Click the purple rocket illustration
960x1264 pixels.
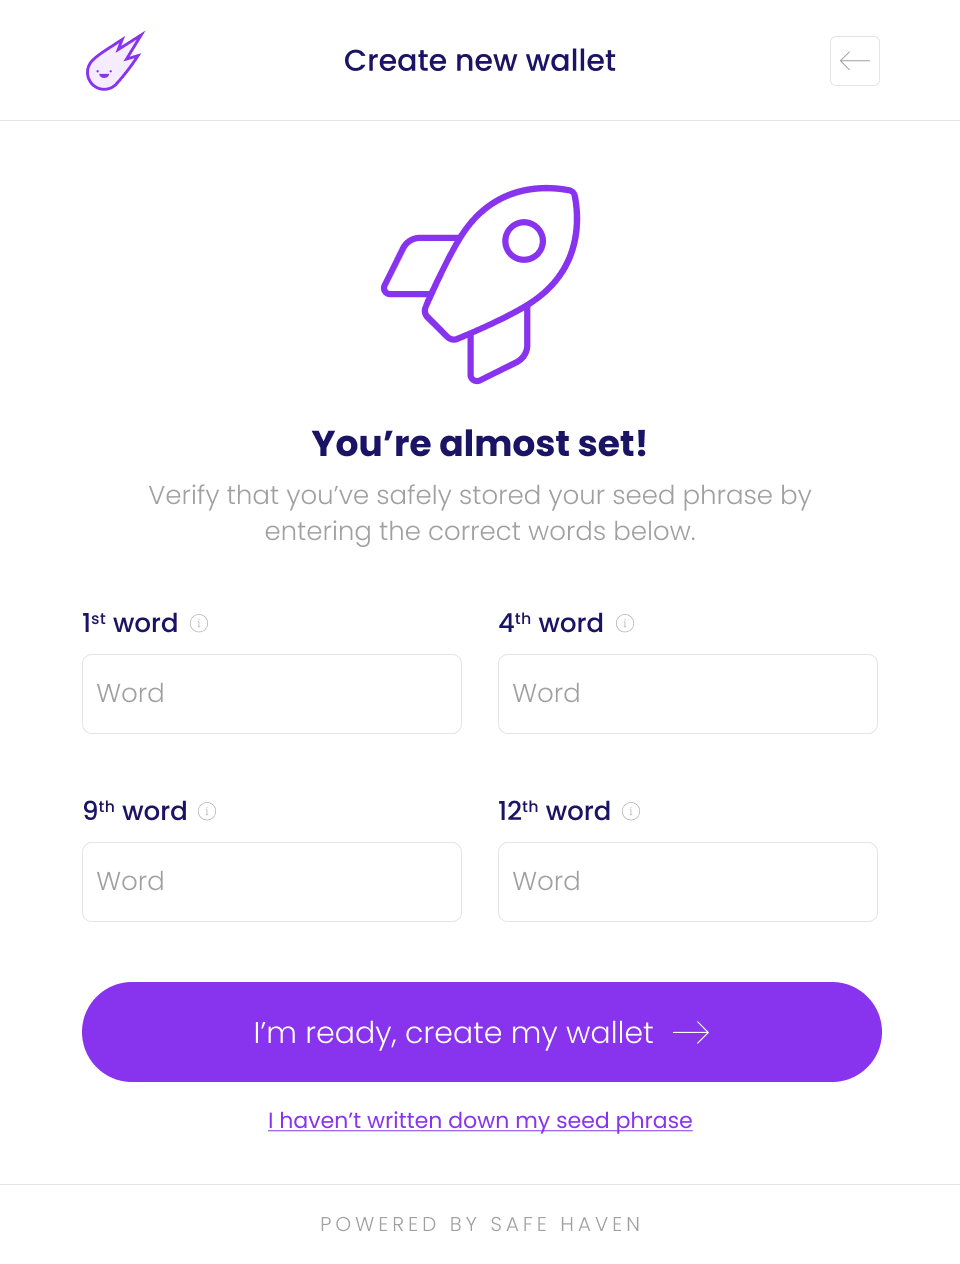(x=481, y=283)
